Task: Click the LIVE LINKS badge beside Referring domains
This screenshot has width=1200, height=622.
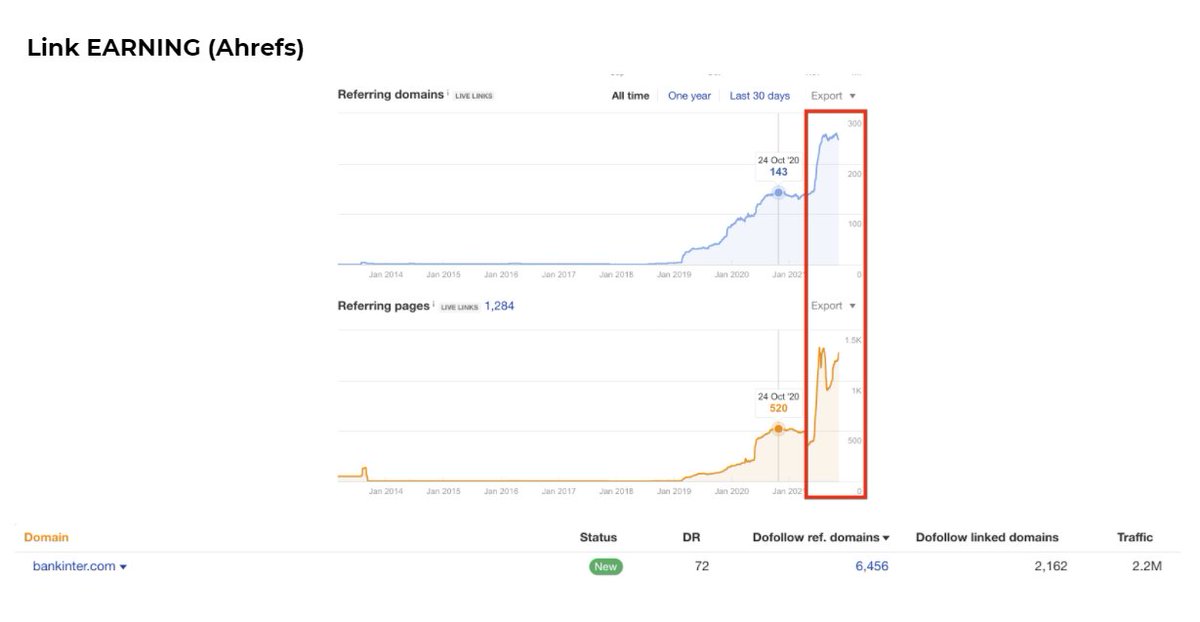Action: click(474, 96)
